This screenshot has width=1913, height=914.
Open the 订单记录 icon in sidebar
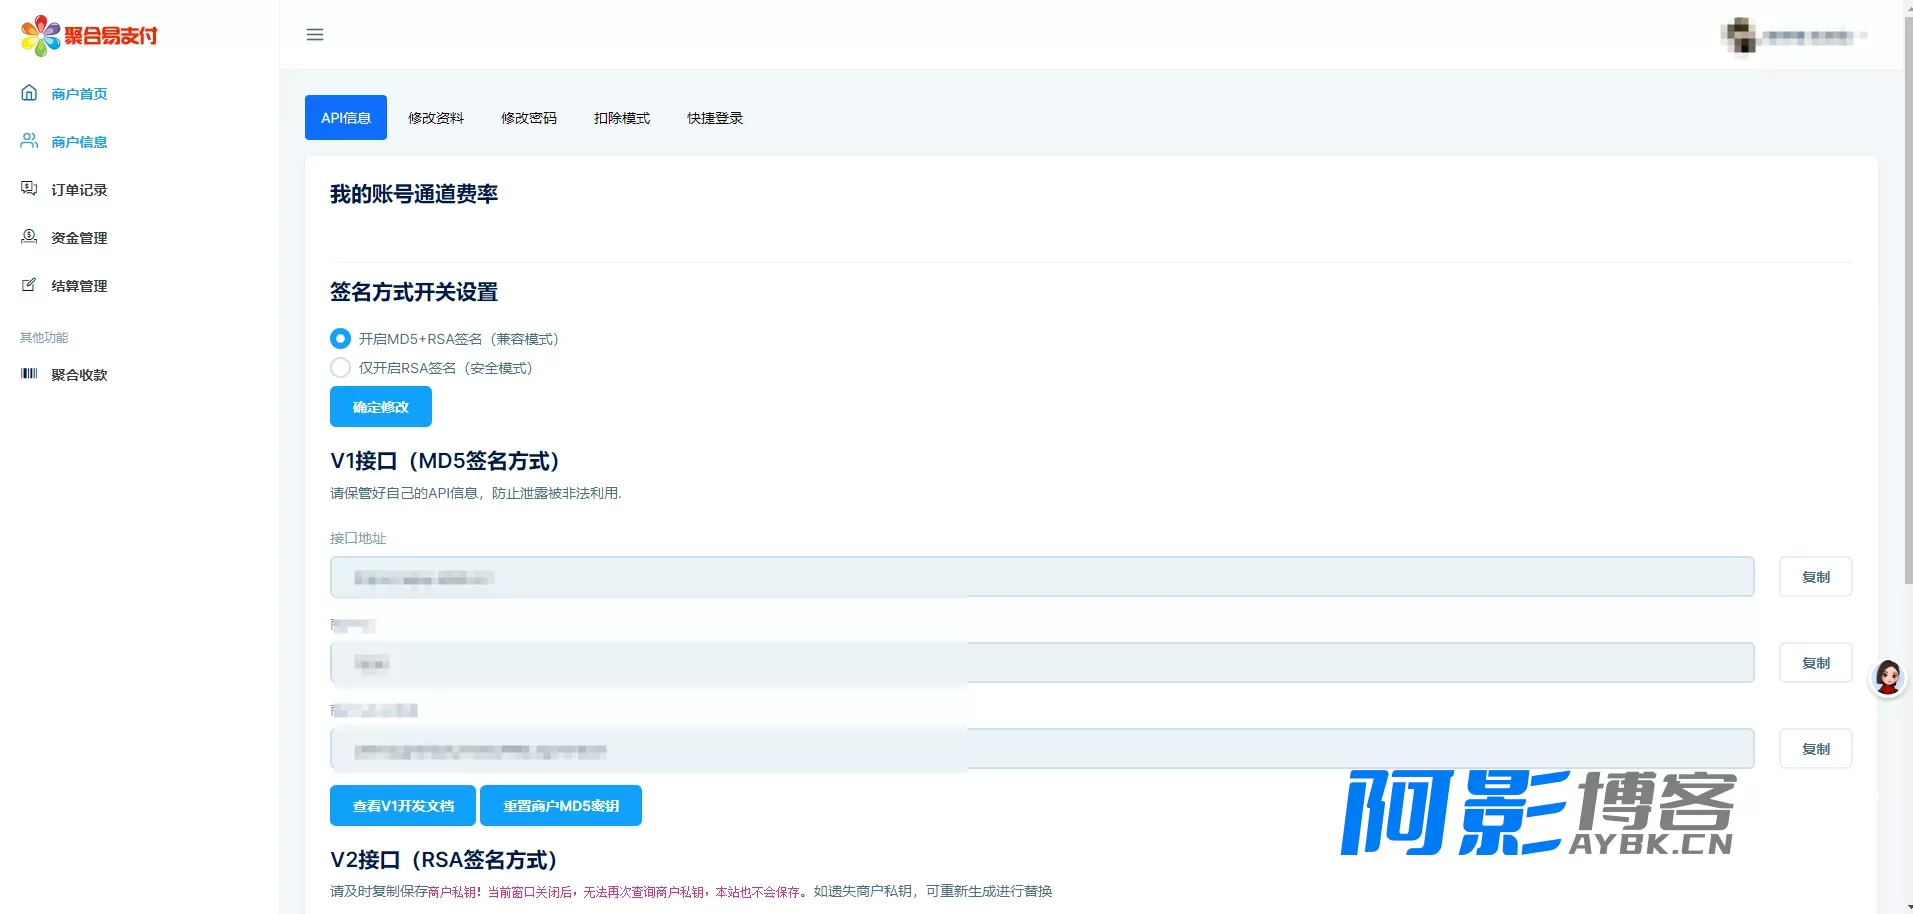[x=29, y=189]
